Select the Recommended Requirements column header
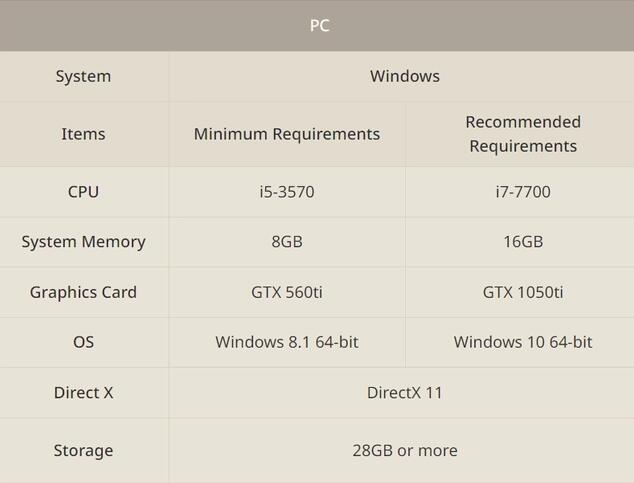Image resolution: width=634 pixels, height=483 pixels. tap(522, 134)
